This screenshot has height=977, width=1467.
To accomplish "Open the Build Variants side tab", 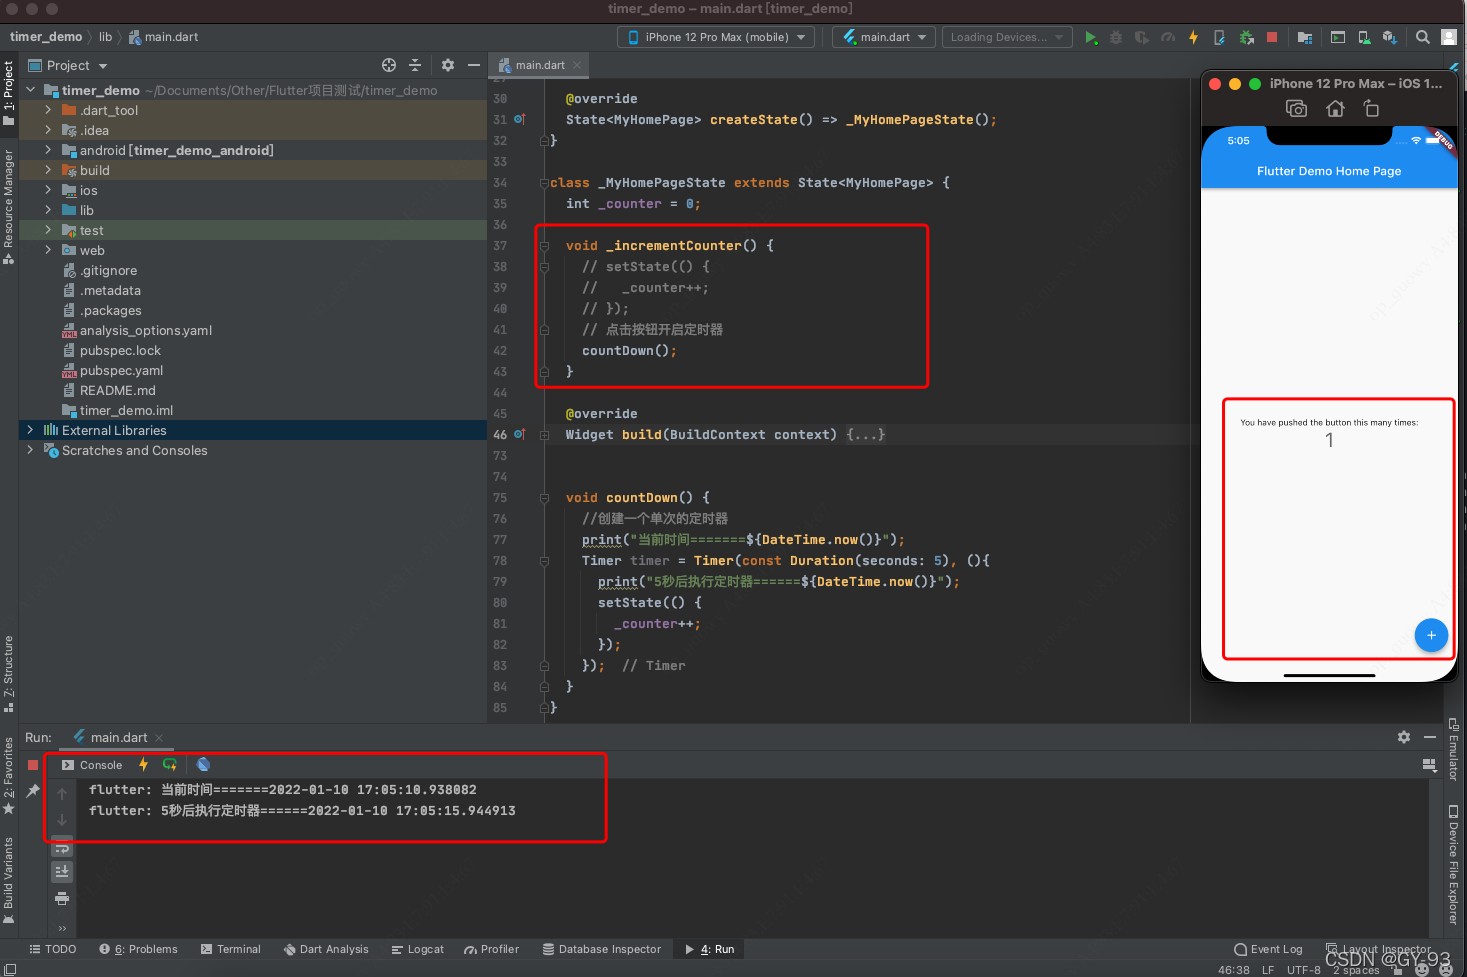I will (x=8, y=880).
